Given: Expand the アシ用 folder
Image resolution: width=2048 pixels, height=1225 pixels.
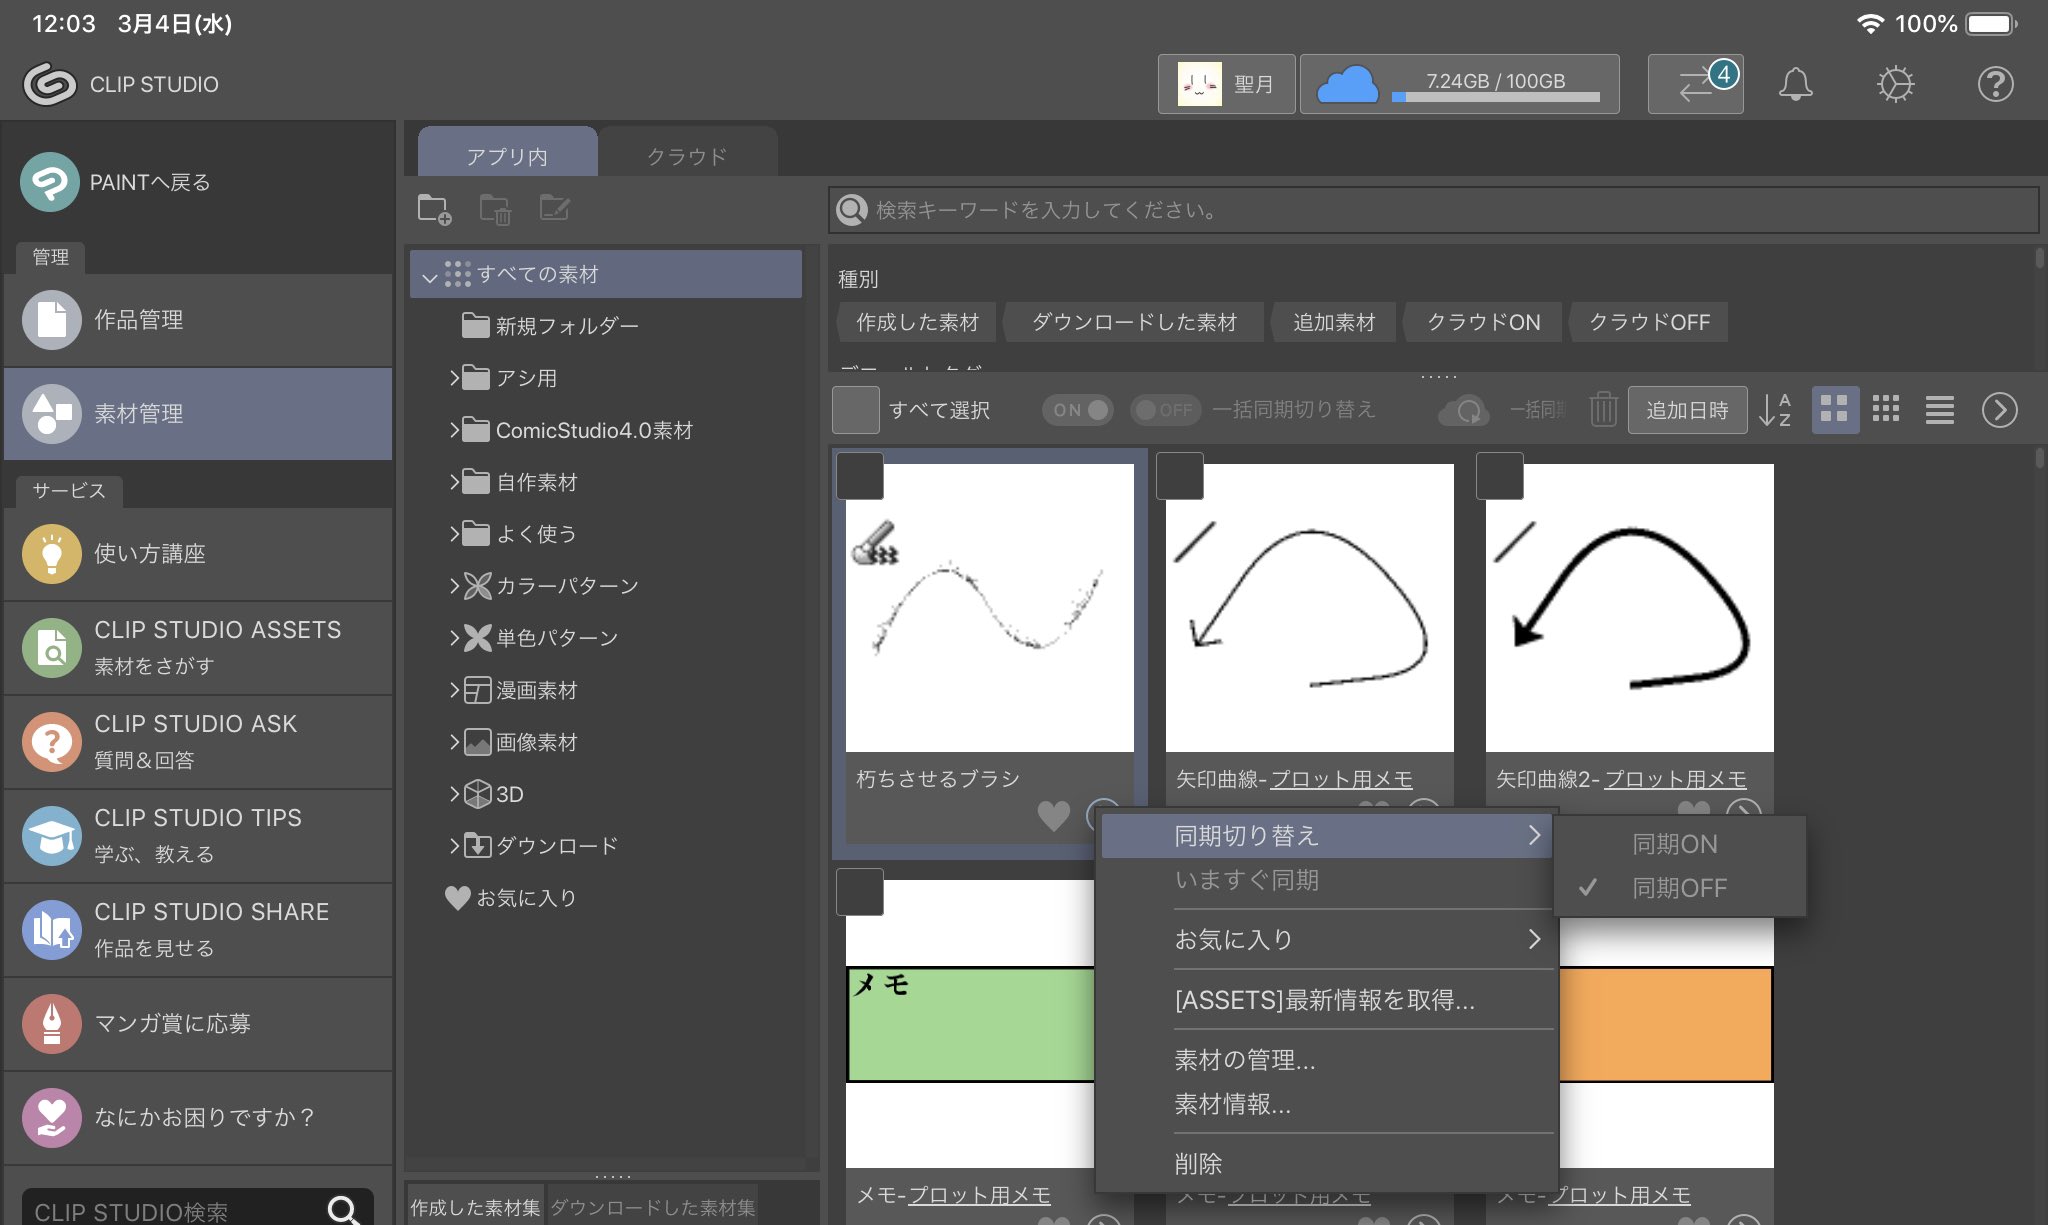Looking at the screenshot, I should 455,378.
